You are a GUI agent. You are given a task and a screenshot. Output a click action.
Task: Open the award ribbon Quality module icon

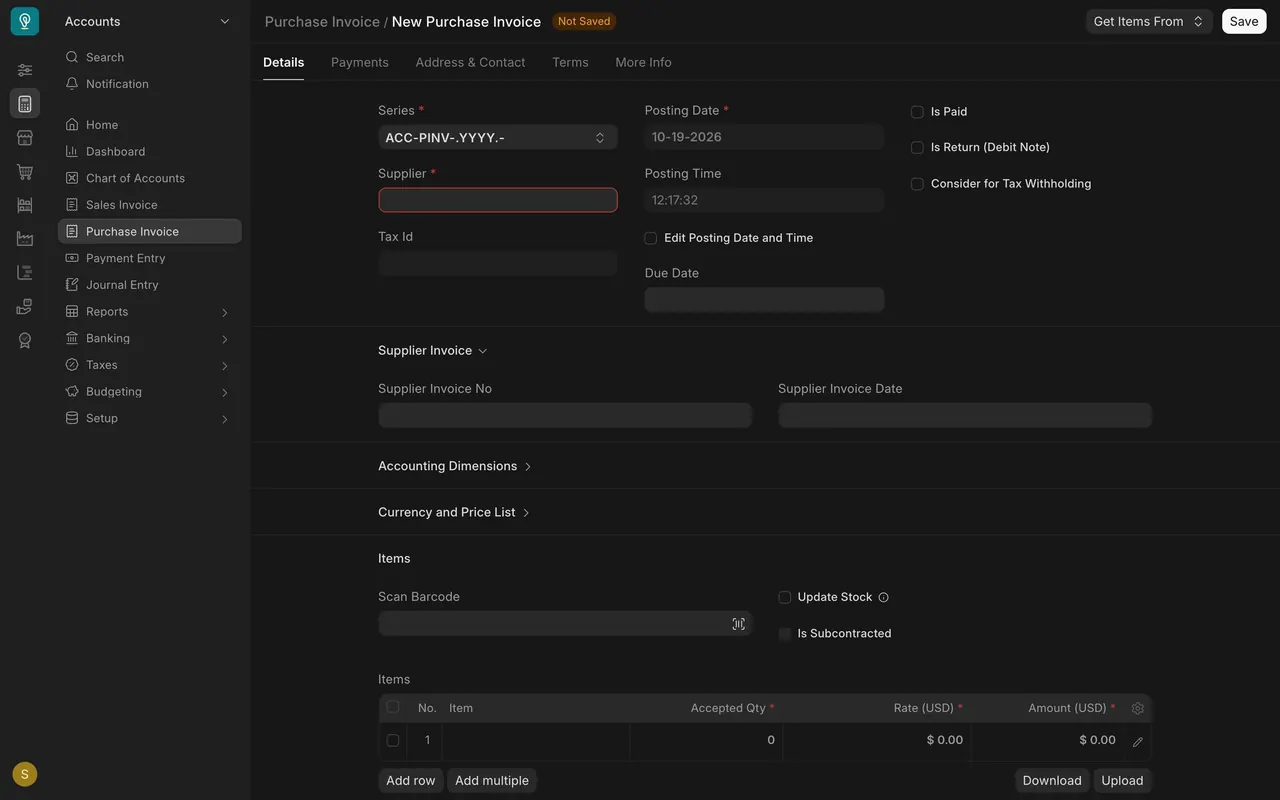(25, 340)
